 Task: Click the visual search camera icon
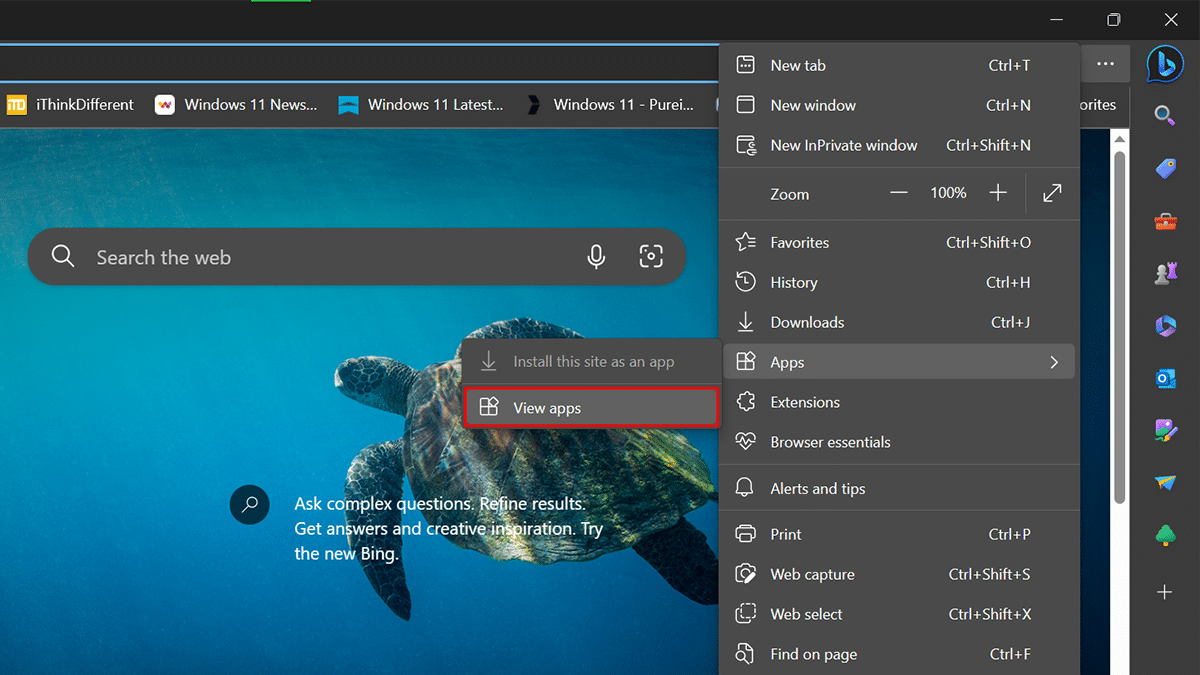click(x=651, y=257)
